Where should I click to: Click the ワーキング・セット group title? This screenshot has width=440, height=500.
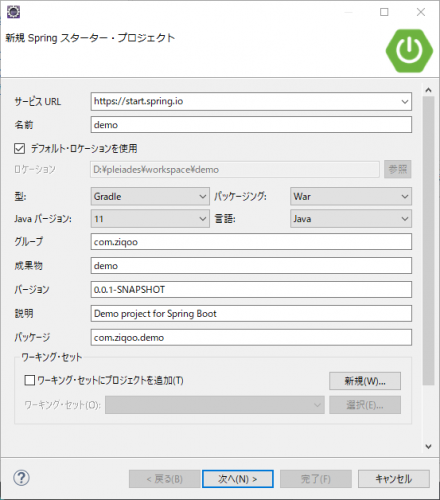pos(52,357)
